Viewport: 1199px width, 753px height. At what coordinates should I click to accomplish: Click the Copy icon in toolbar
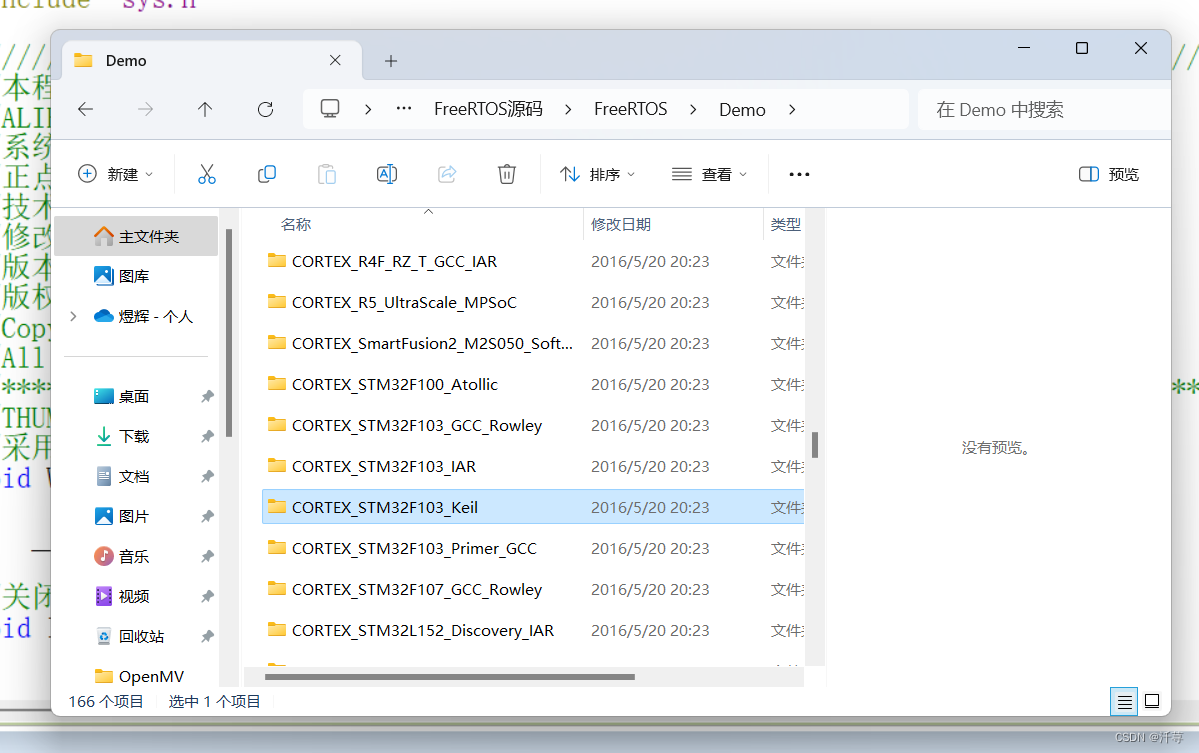pyautogui.click(x=267, y=174)
